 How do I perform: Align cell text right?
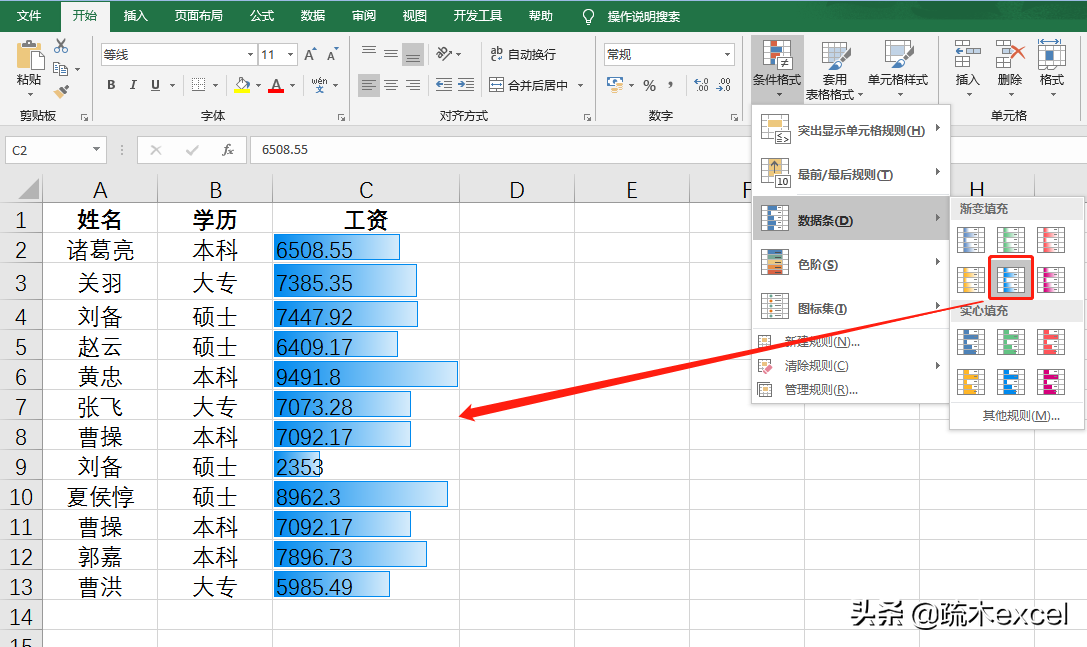coord(413,85)
